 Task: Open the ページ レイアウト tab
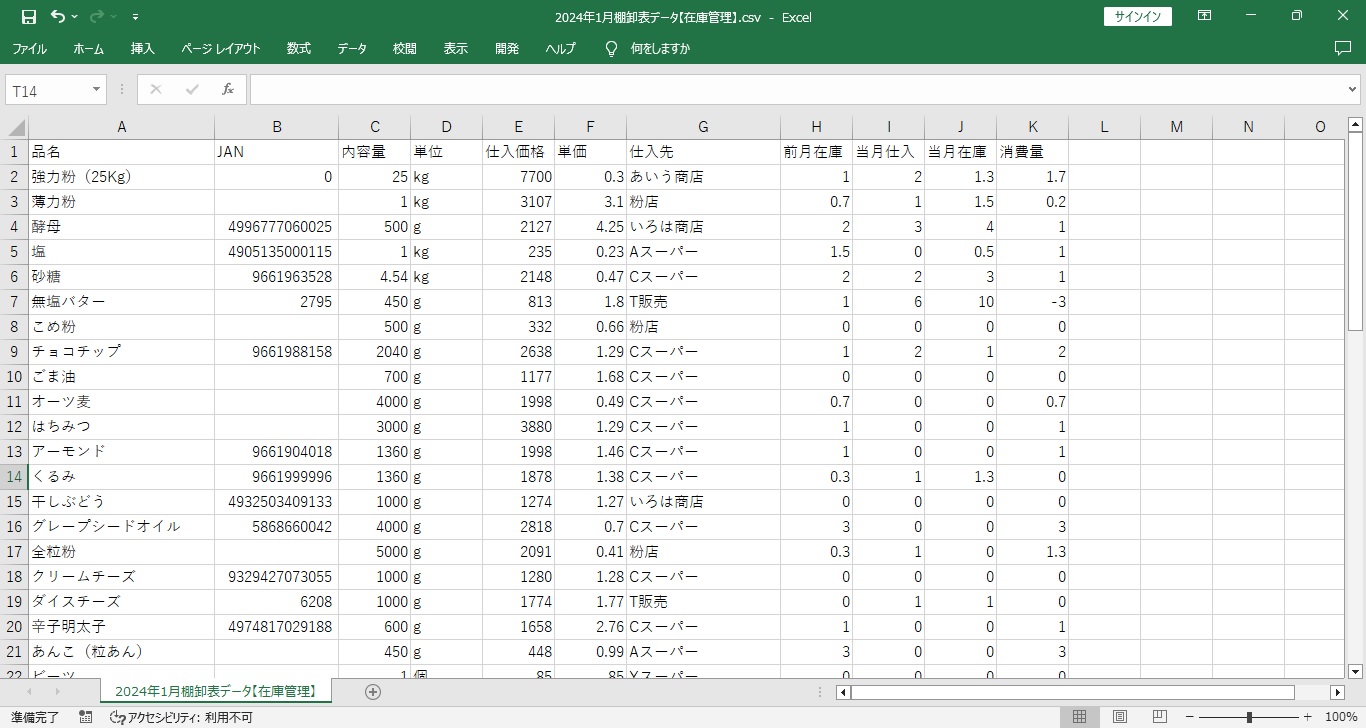pyautogui.click(x=220, y=48)
